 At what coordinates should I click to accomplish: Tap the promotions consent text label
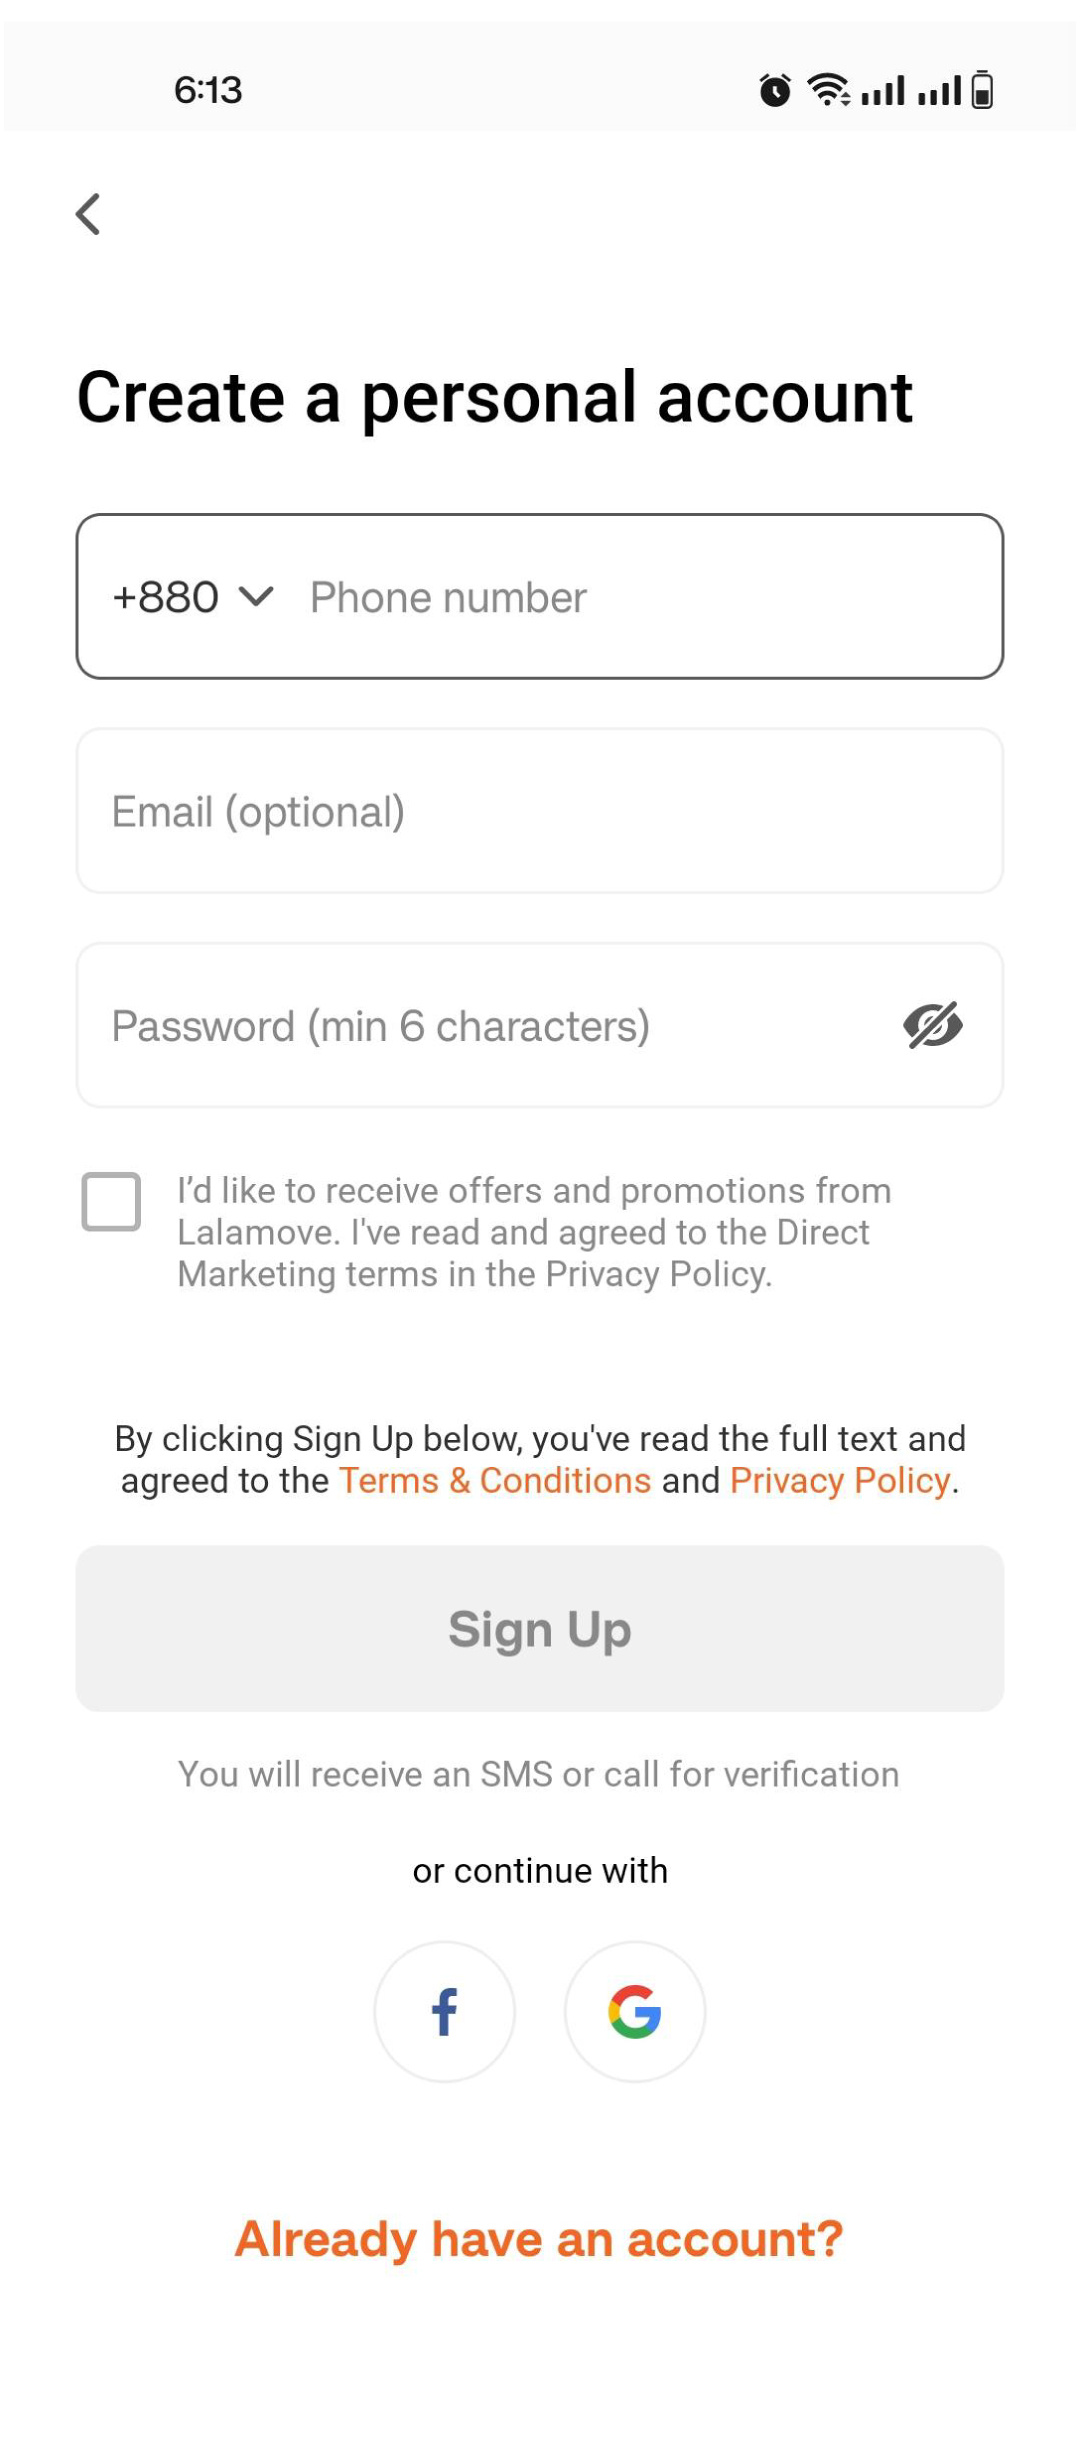[x=535, y=1233]
